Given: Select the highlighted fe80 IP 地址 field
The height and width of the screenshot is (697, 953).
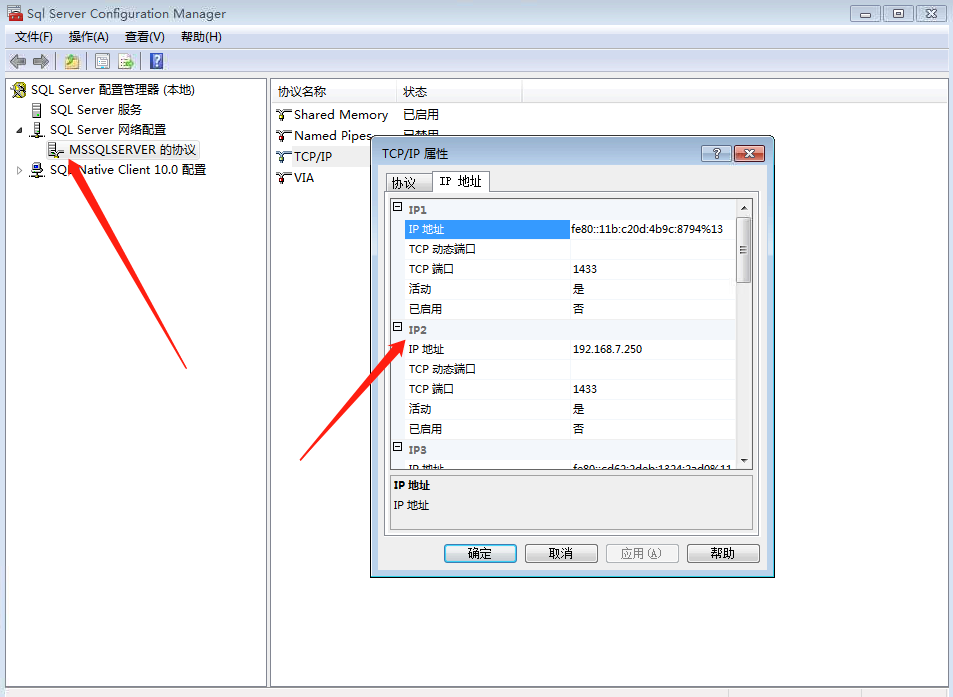Looking at the screenshot, I should point(487,229).
